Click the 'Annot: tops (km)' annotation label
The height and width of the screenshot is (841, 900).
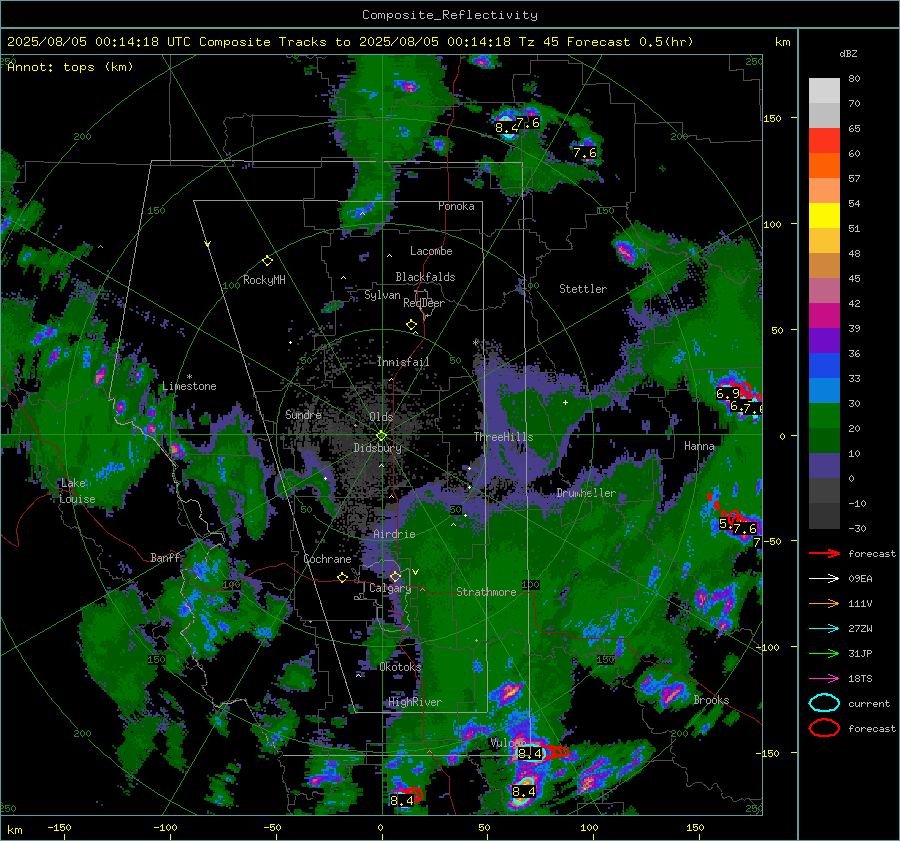pos(70,67)
